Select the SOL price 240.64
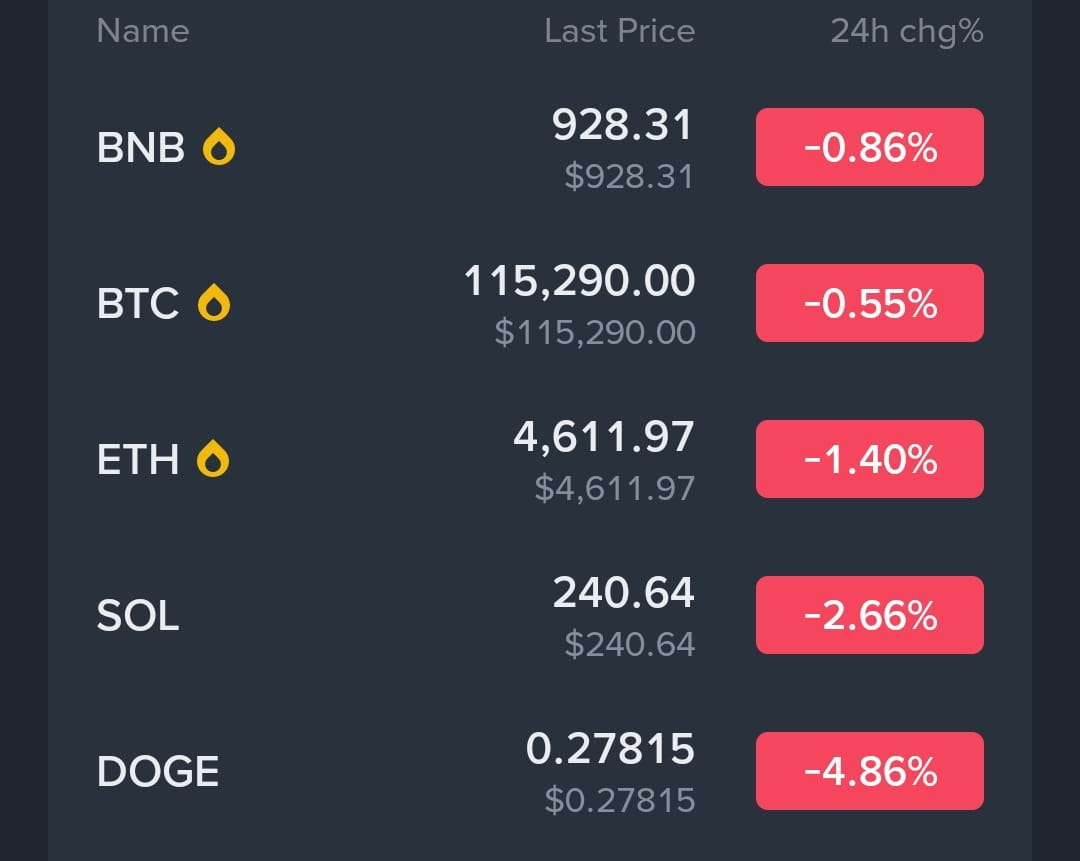This screenshot has height=861, width=1080. click(623, 592)
